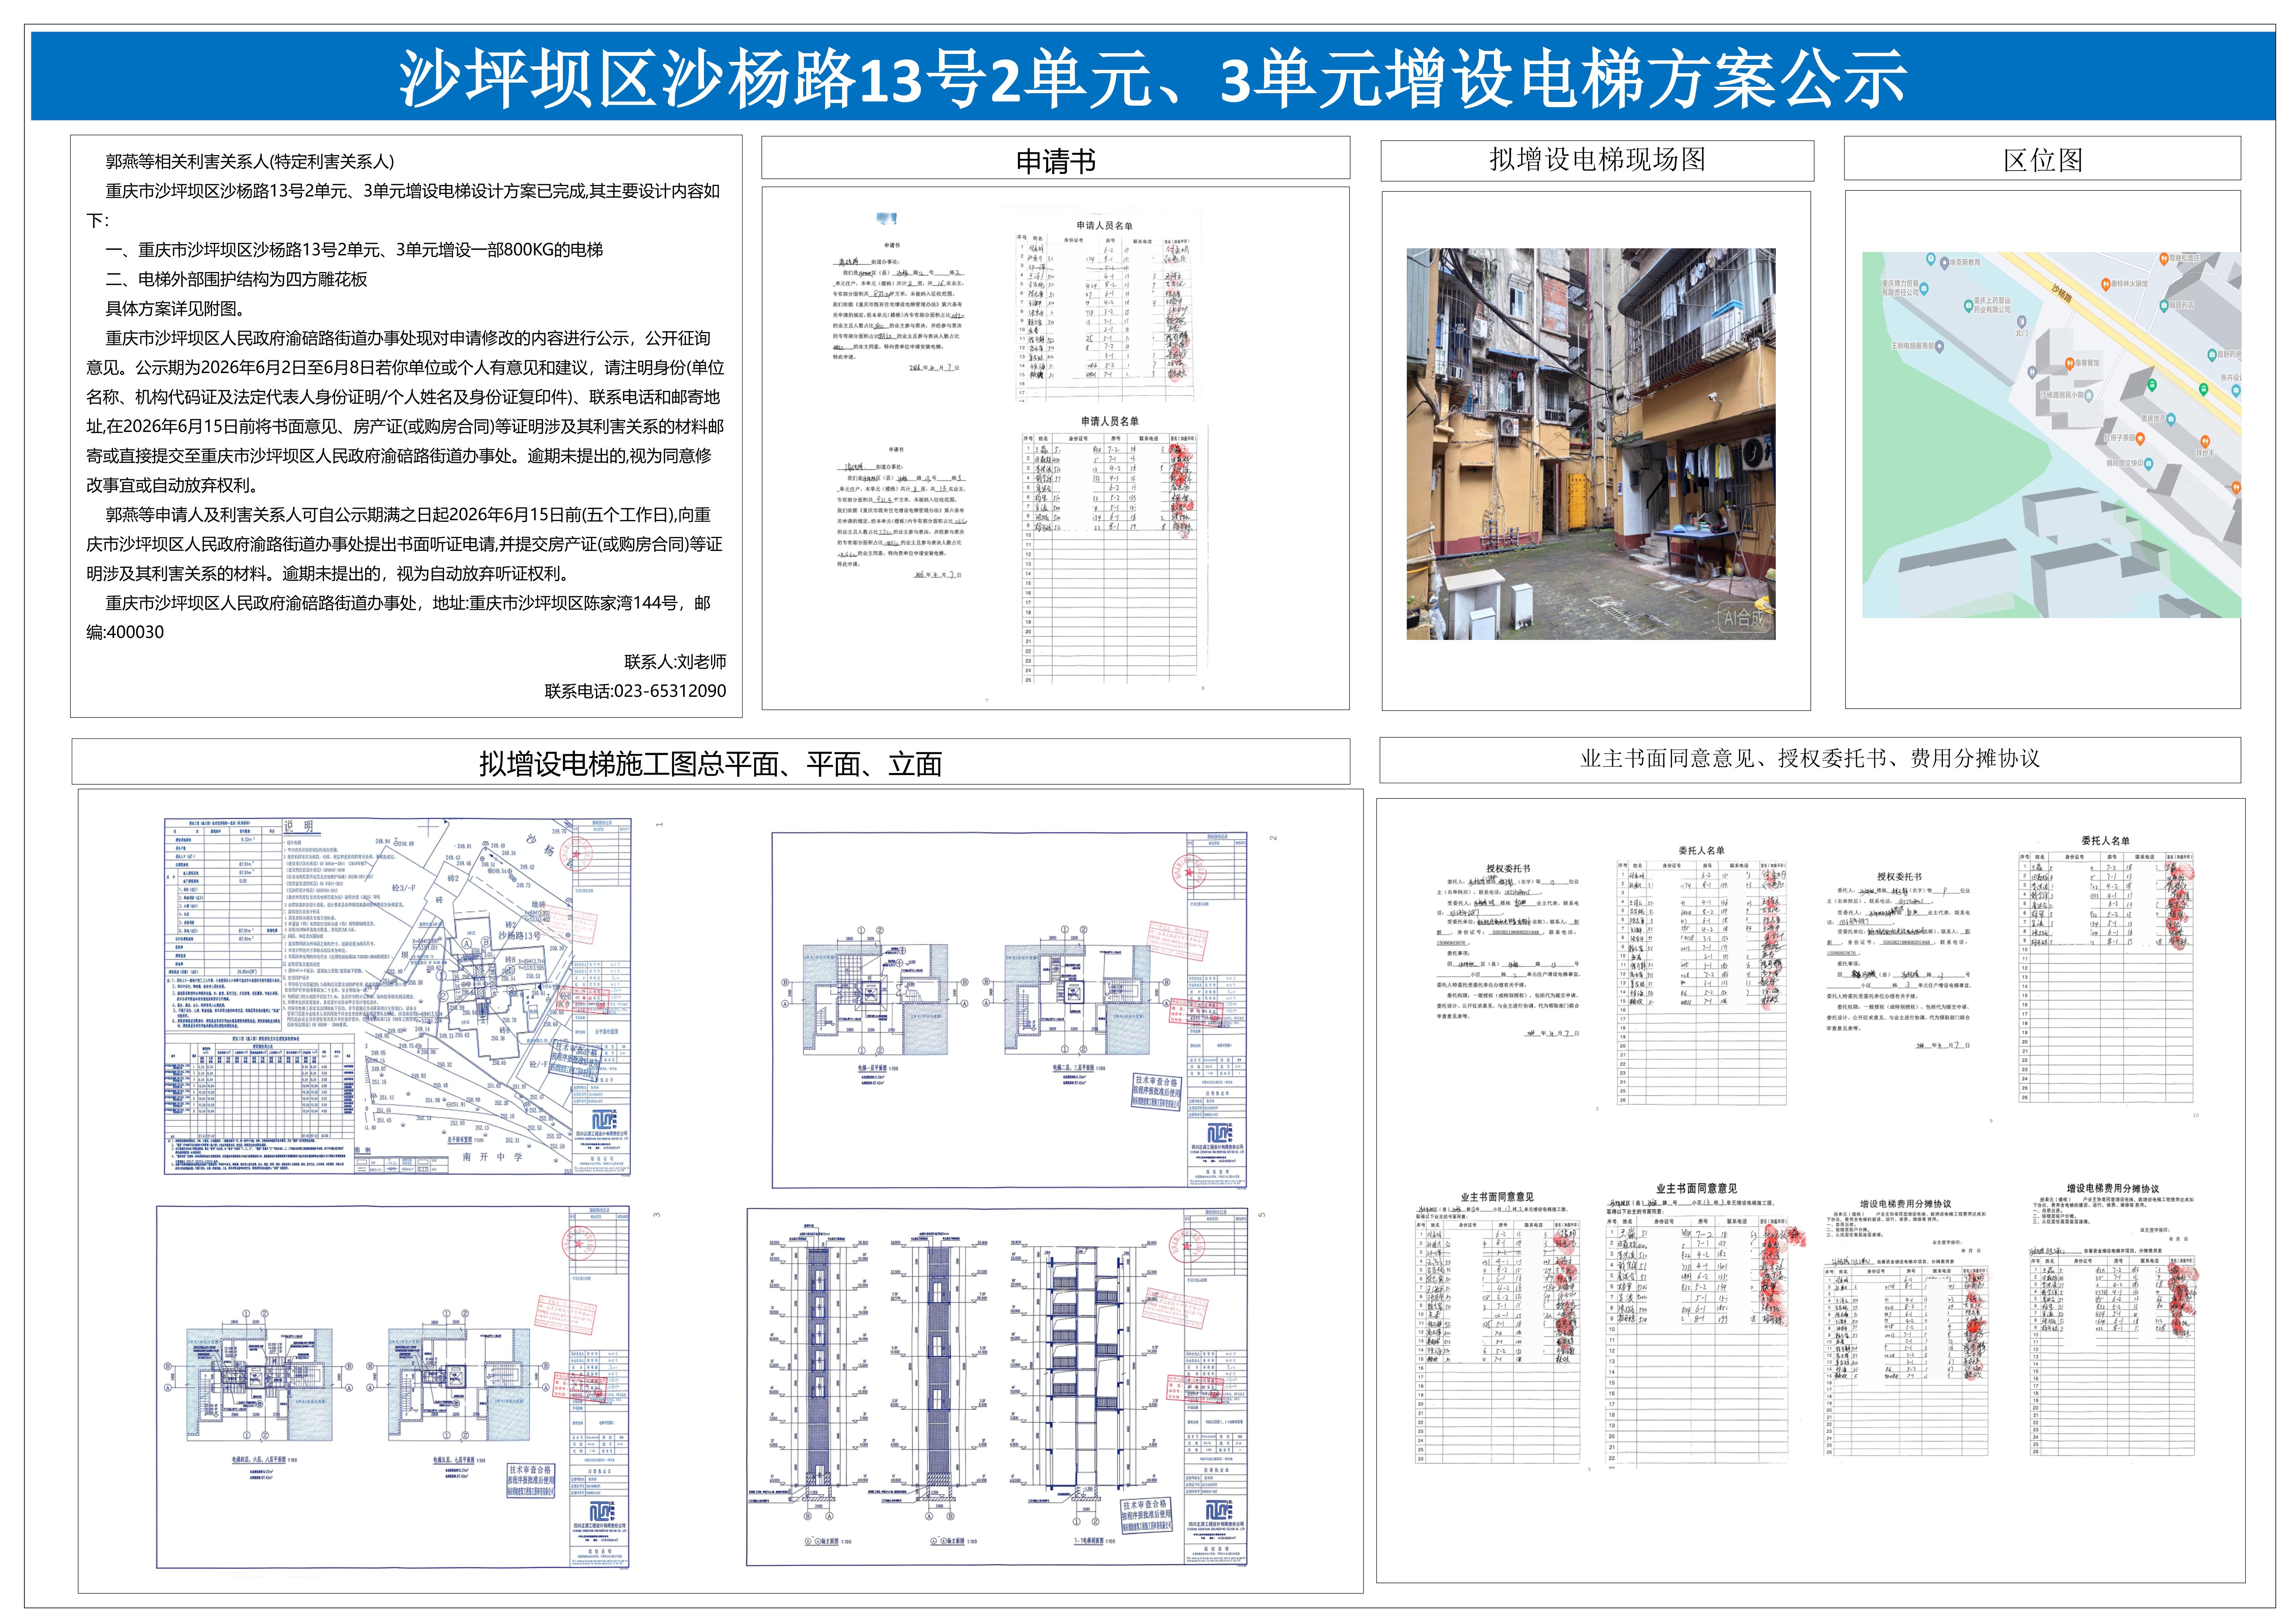
Task: Select the postal code line "编:400030"
Action: click(x=125, y=633)
